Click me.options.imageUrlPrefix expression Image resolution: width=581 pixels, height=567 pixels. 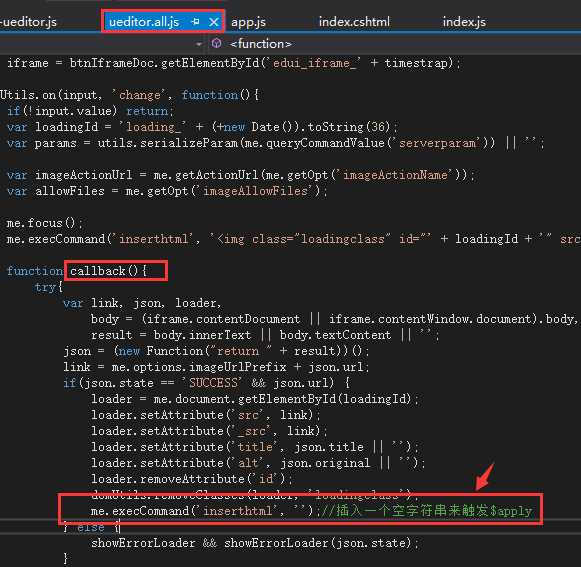tap(199, 367)
